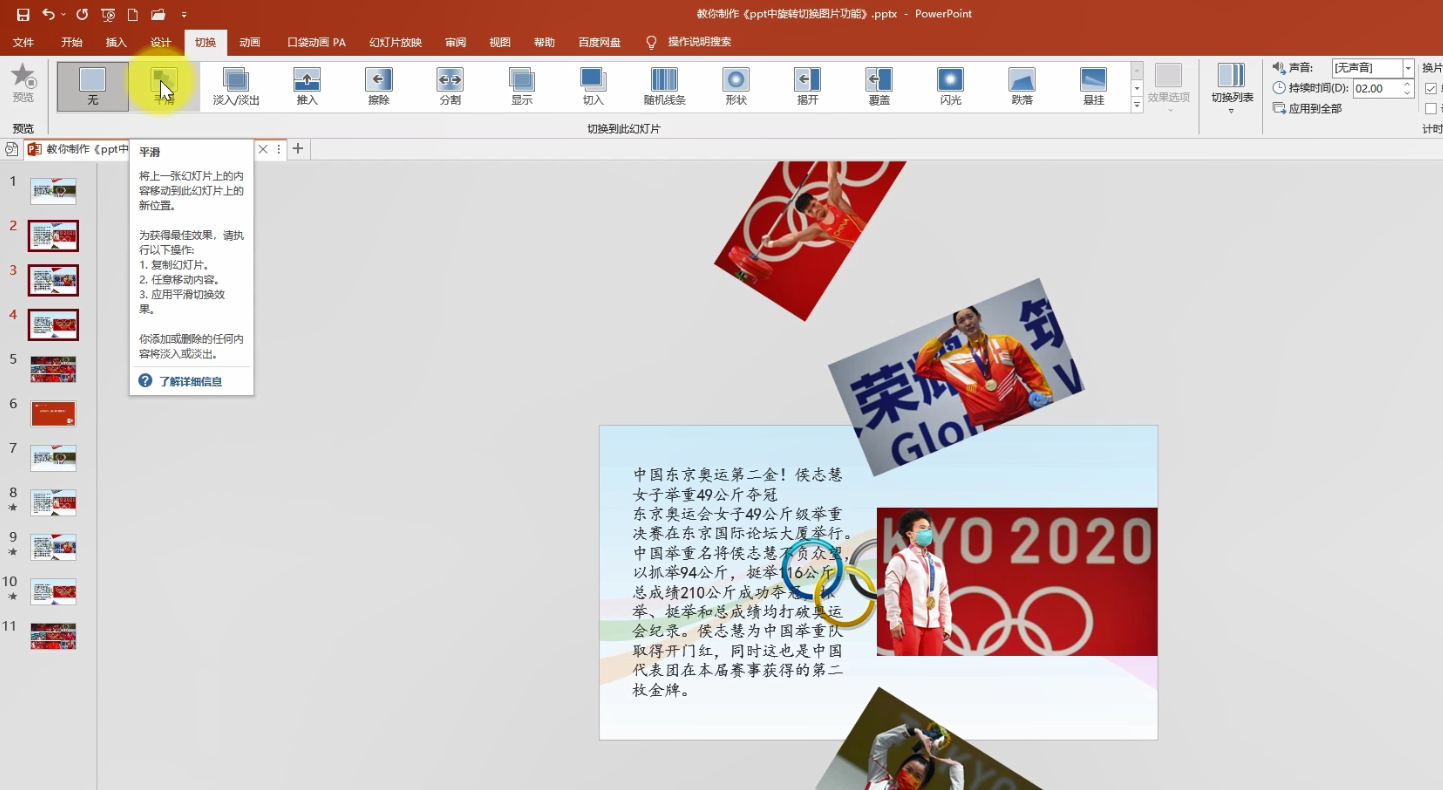Open the 幻灯片放映 tab
This screenshot has width=1443, height=790.
click(395, 42)
